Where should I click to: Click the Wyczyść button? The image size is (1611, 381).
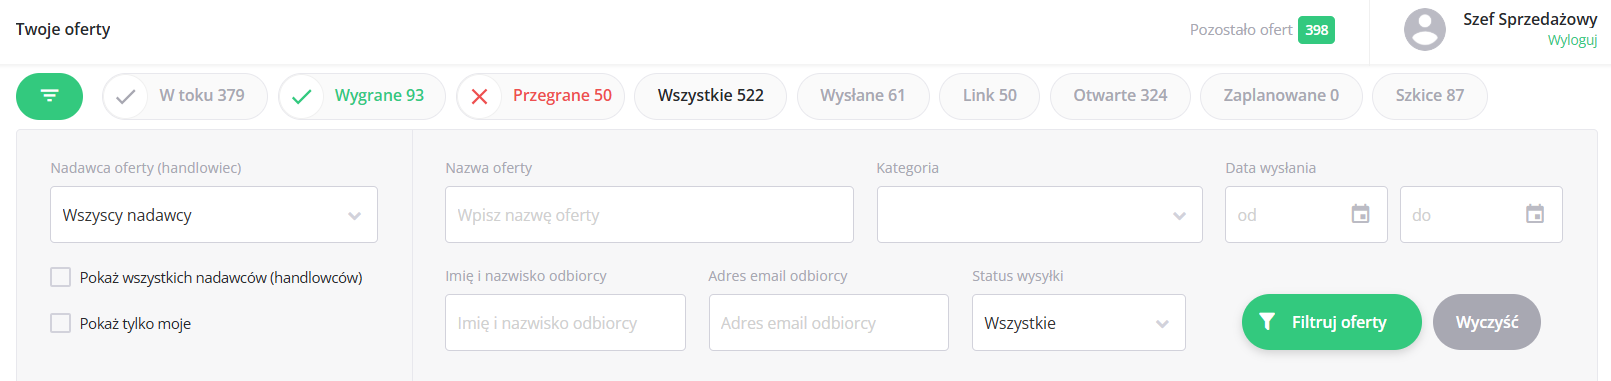click(1486, 322)
